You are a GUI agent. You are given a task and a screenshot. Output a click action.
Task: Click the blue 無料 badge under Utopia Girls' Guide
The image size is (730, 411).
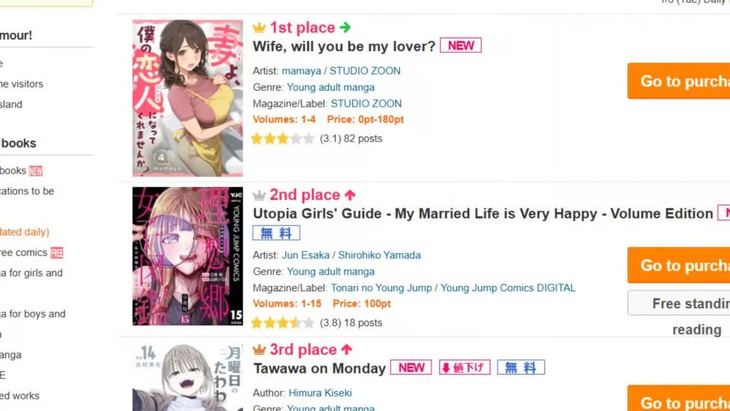276,233
